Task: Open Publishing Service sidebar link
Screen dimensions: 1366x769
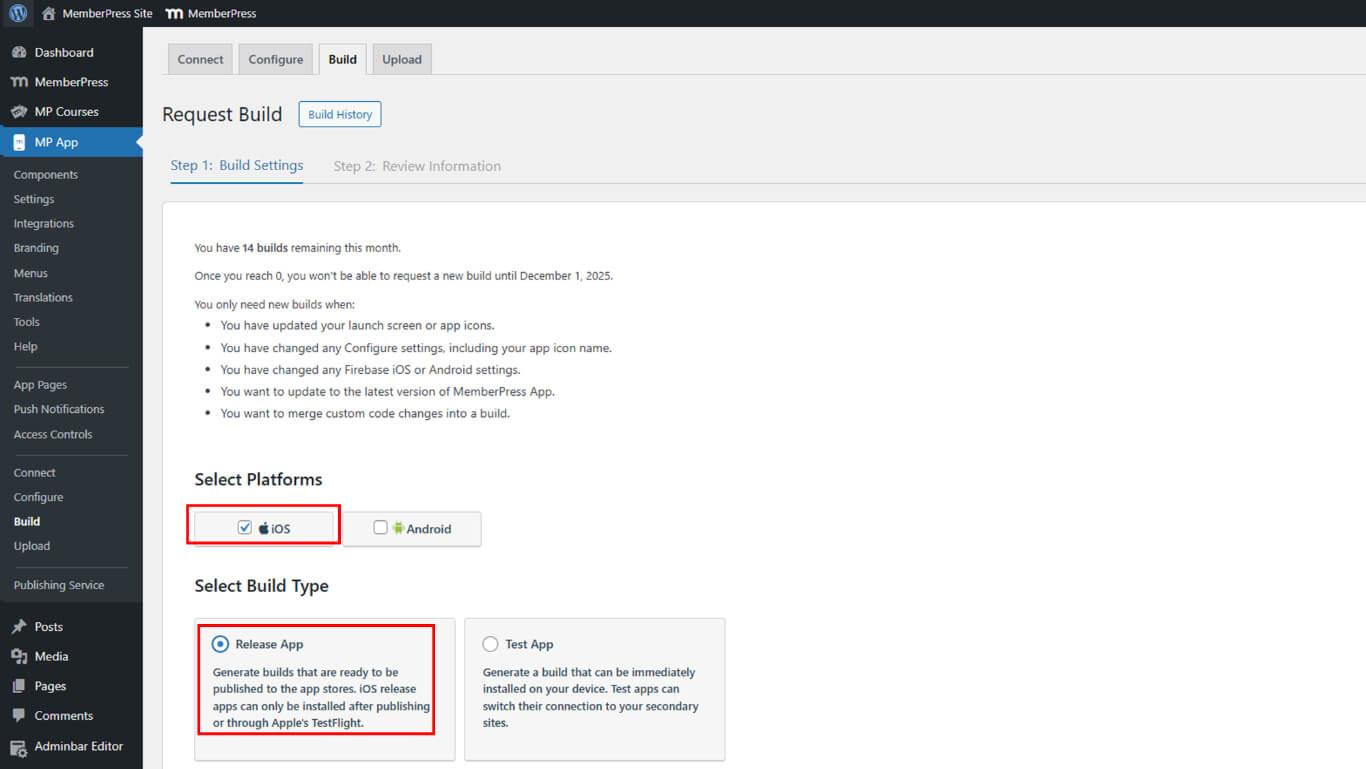Action: [x=59, y=585]
